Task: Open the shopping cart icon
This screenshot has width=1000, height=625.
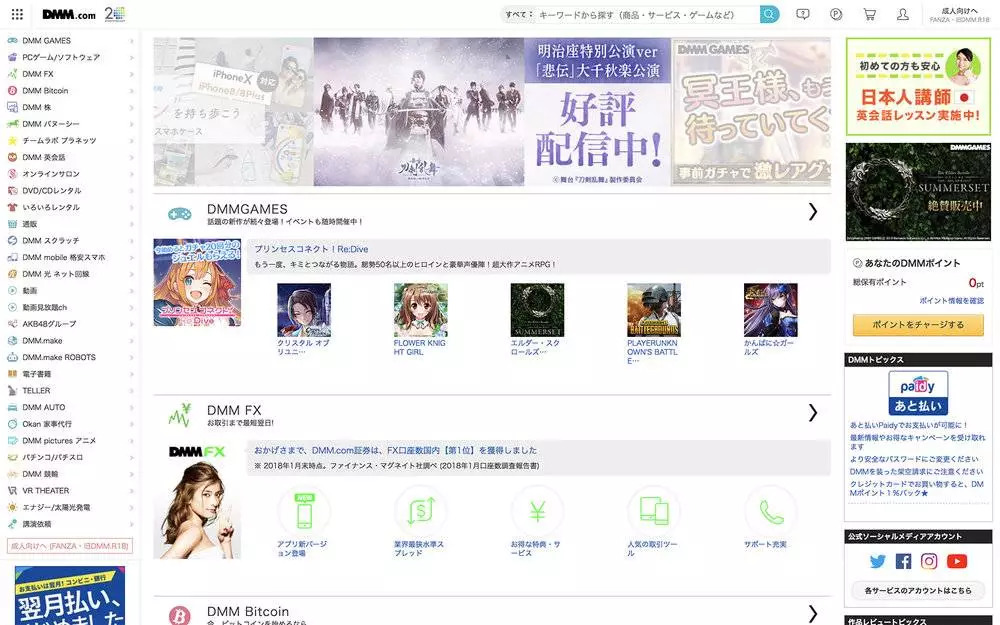Action: 869,14
